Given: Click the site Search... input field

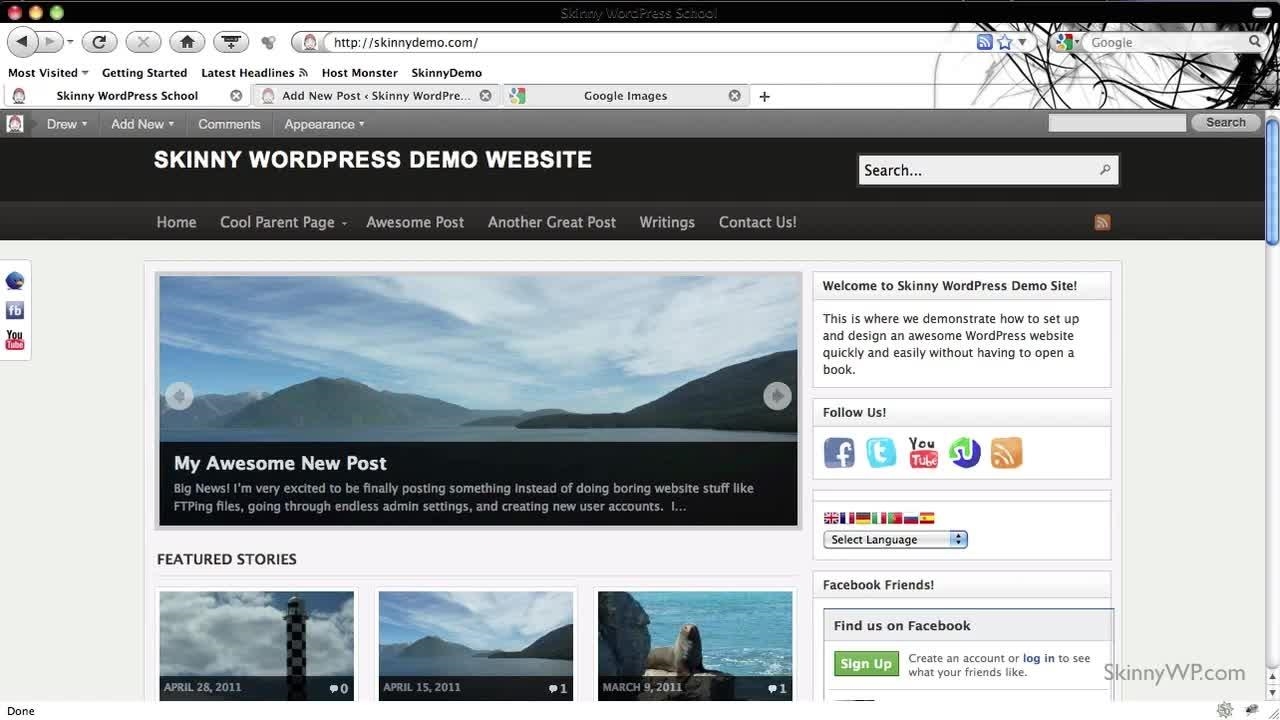Looking at the screenshot, I should tap(977, 170).
